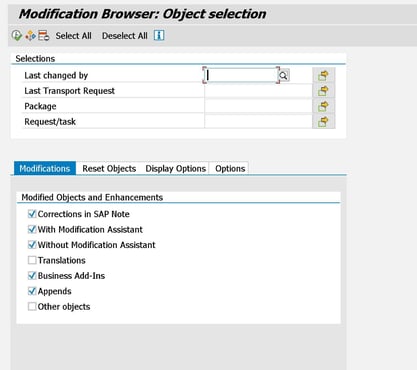Click the Get Variant toolbar icon
The width and height of the screenshot is (417, 370).
[x=30, y=35]
